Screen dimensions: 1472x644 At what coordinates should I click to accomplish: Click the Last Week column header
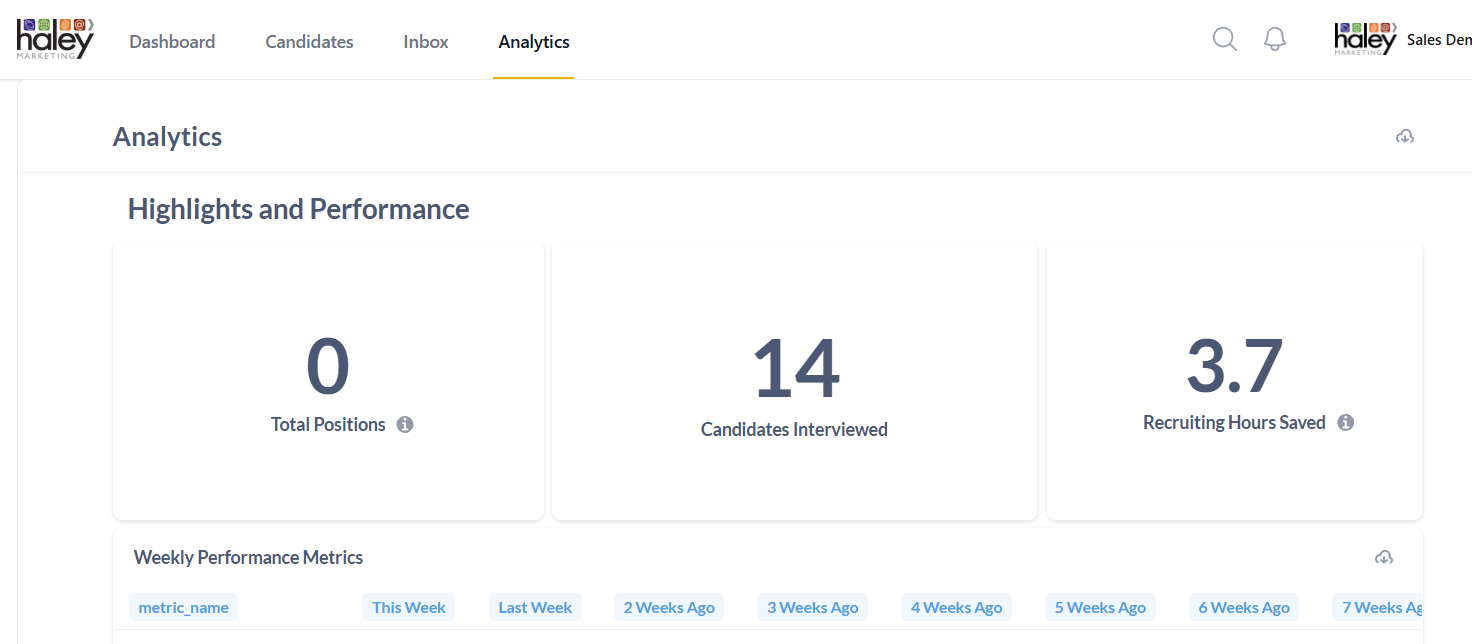pyautogui.click(x=535, y=607)
